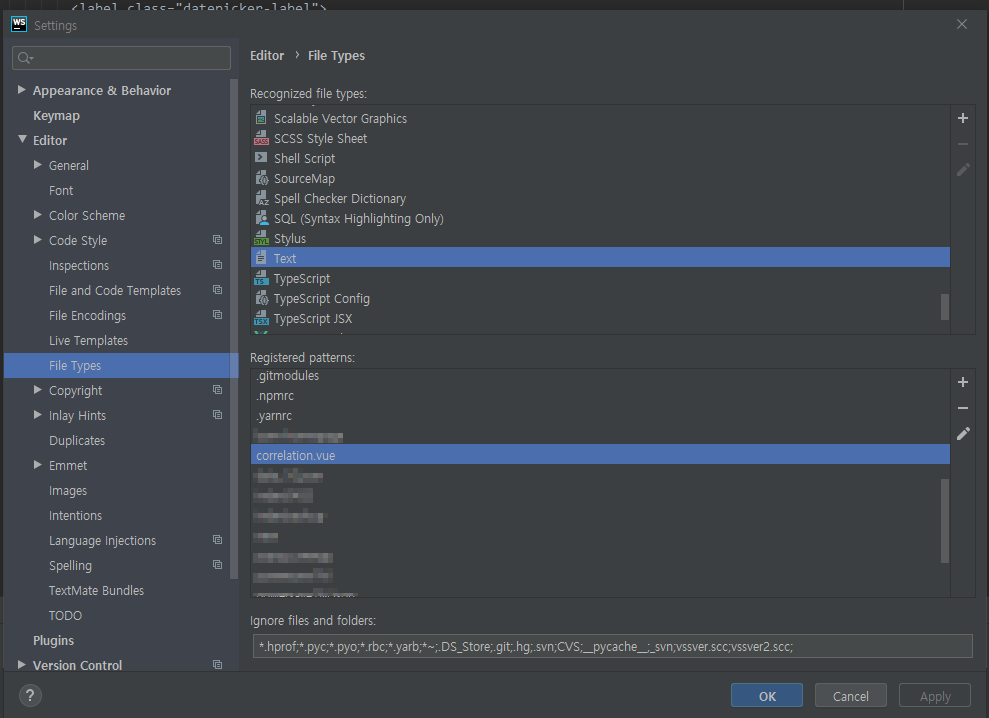Click project-level icon beside Language Injections
989x718 pixels.
tap(218, 540)
